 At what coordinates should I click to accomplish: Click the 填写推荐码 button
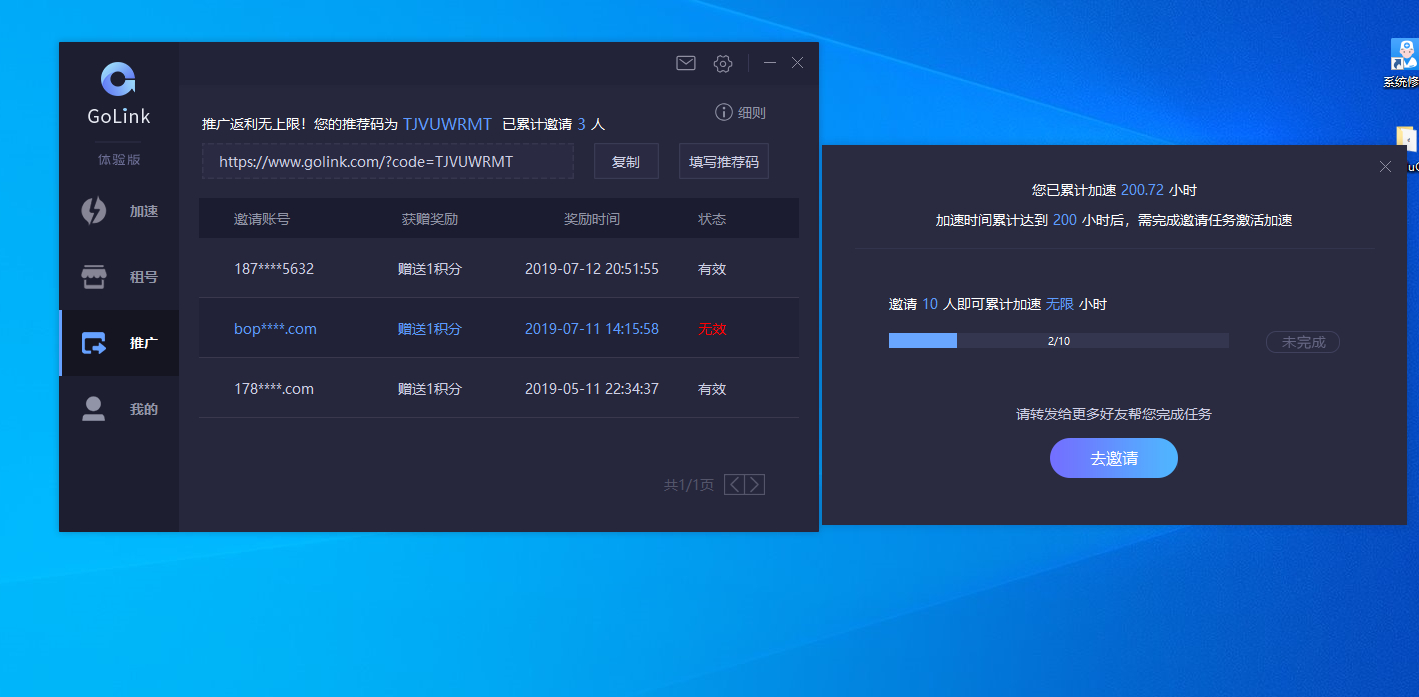[724, 161]
